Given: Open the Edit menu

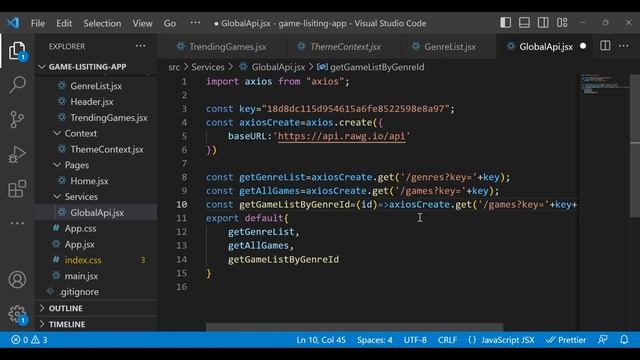Looking at the screenshot, I should click(64, 23).
